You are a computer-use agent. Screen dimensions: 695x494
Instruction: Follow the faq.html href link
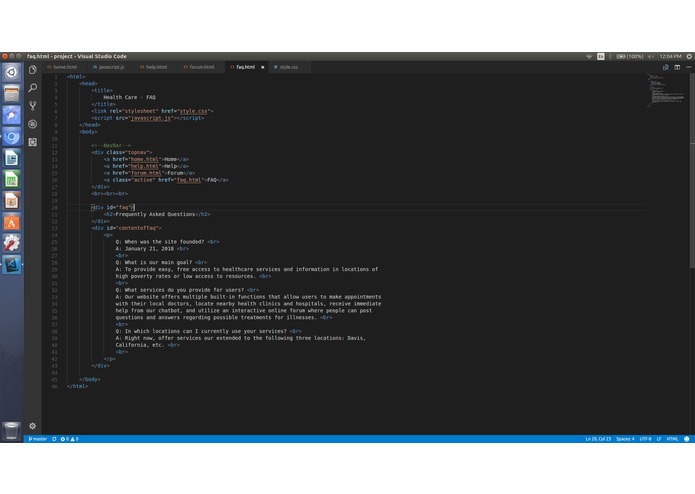[189, 180]
